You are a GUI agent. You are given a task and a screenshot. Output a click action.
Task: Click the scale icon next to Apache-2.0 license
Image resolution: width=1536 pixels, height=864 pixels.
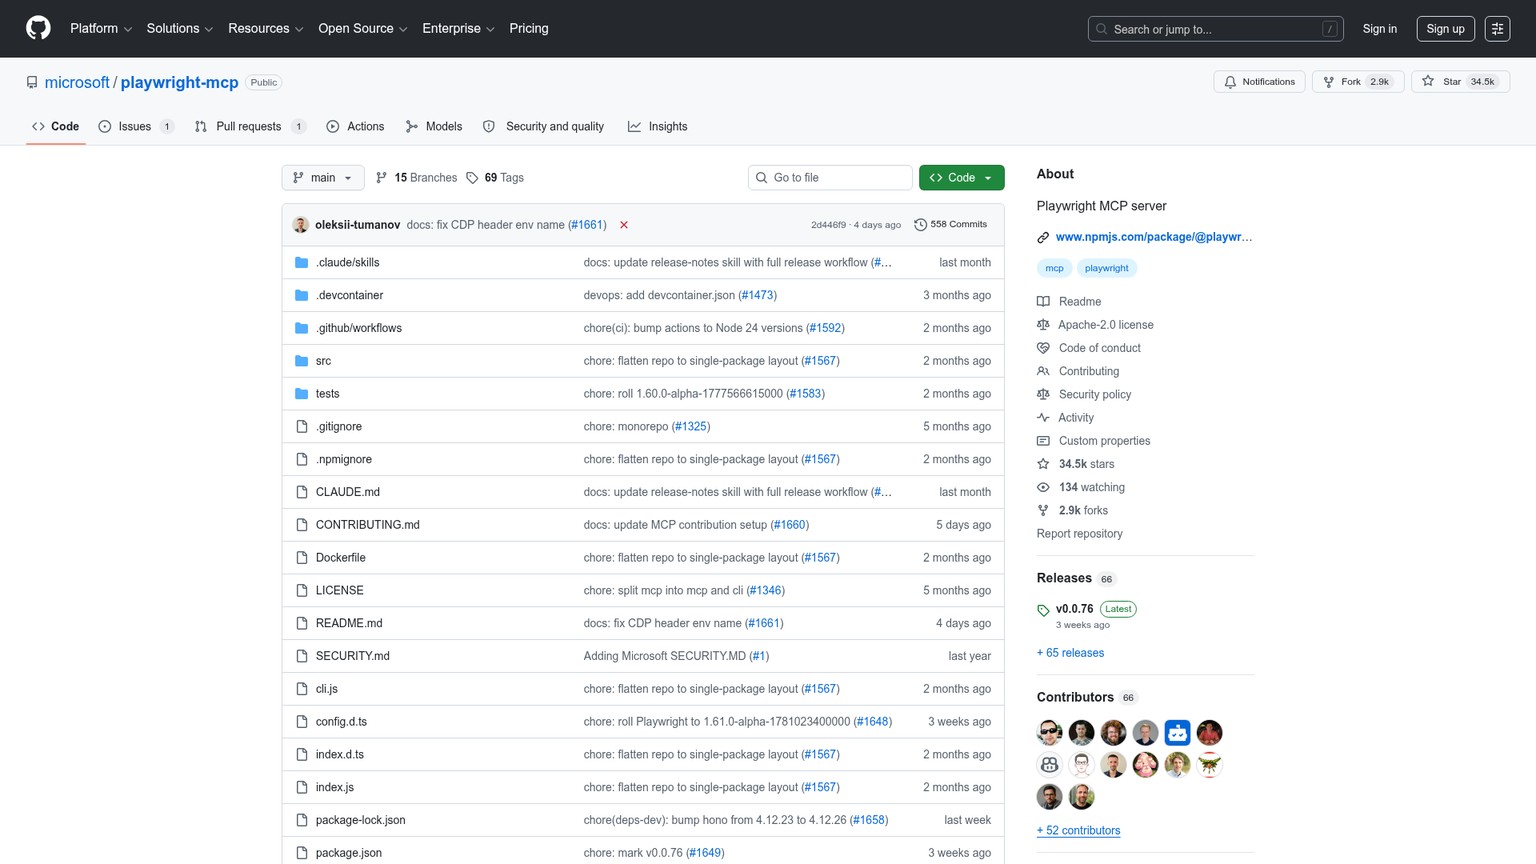pos(1043,325)
